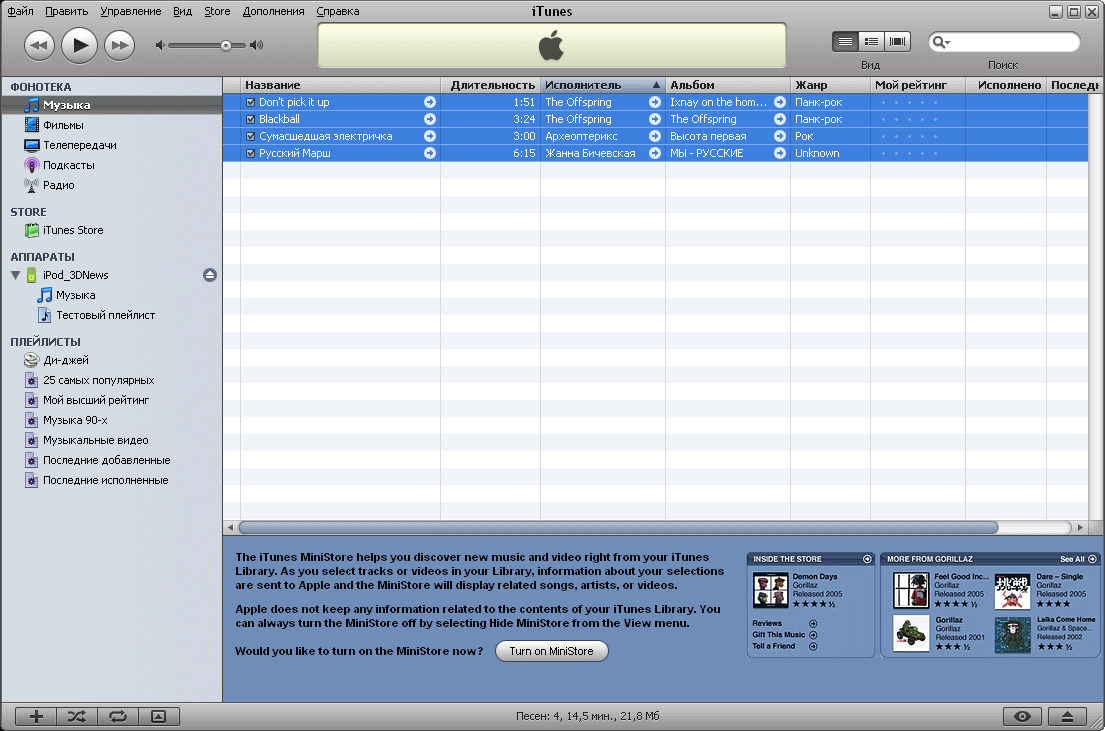Sort by the Название column header
Viewport: 1105px width, 731px height.
point(340,85)
